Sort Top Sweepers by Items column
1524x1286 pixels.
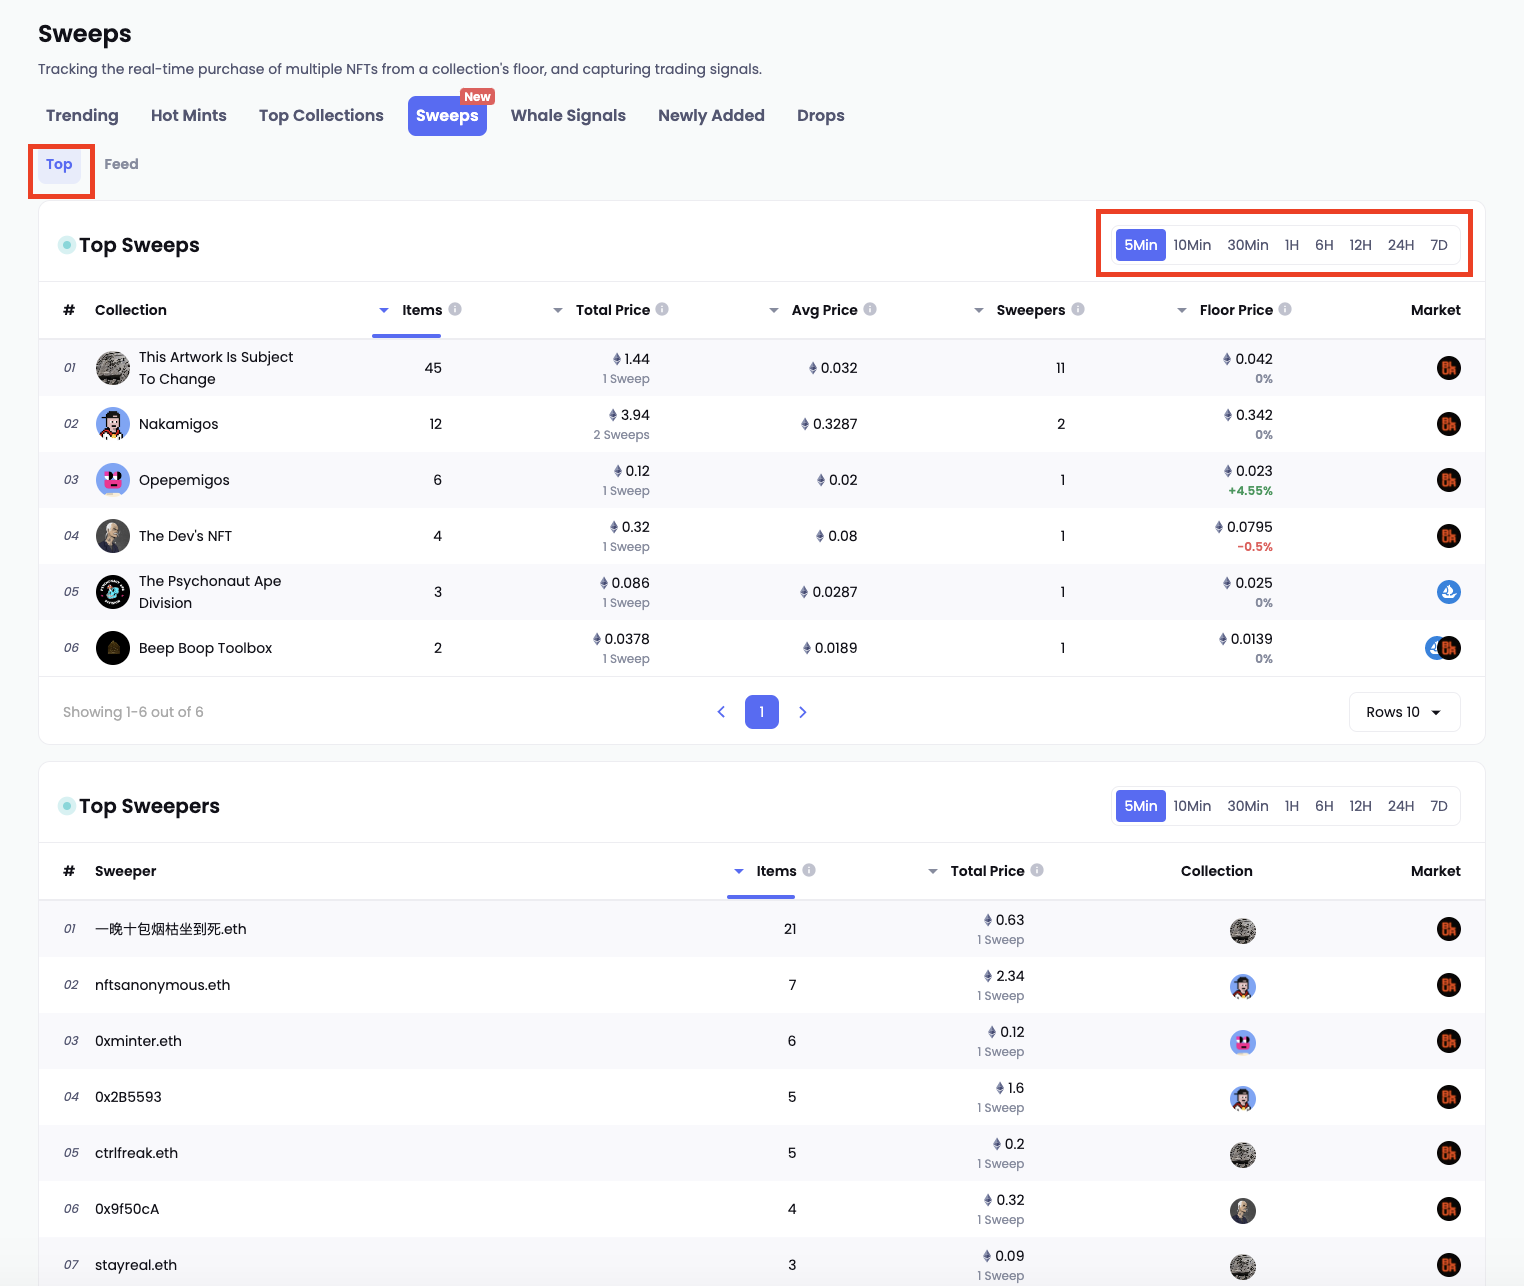click(765, 871)
